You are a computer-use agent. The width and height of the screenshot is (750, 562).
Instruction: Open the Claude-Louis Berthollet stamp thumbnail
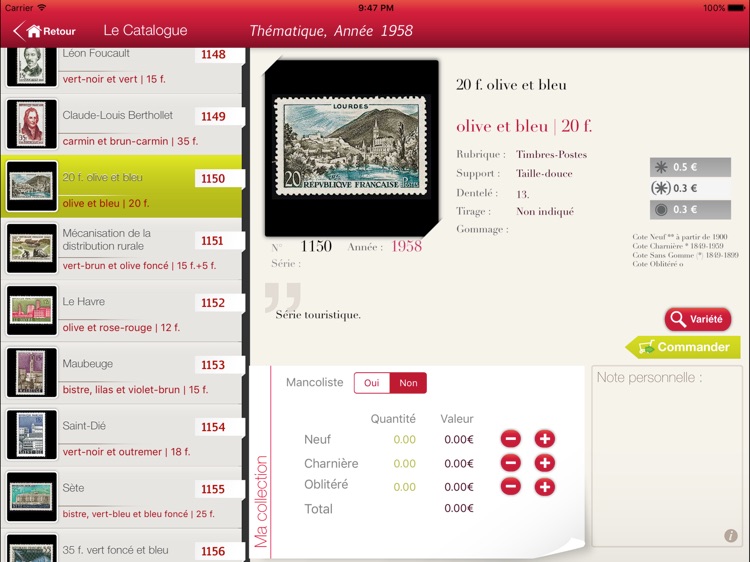(x=32, y=124)
